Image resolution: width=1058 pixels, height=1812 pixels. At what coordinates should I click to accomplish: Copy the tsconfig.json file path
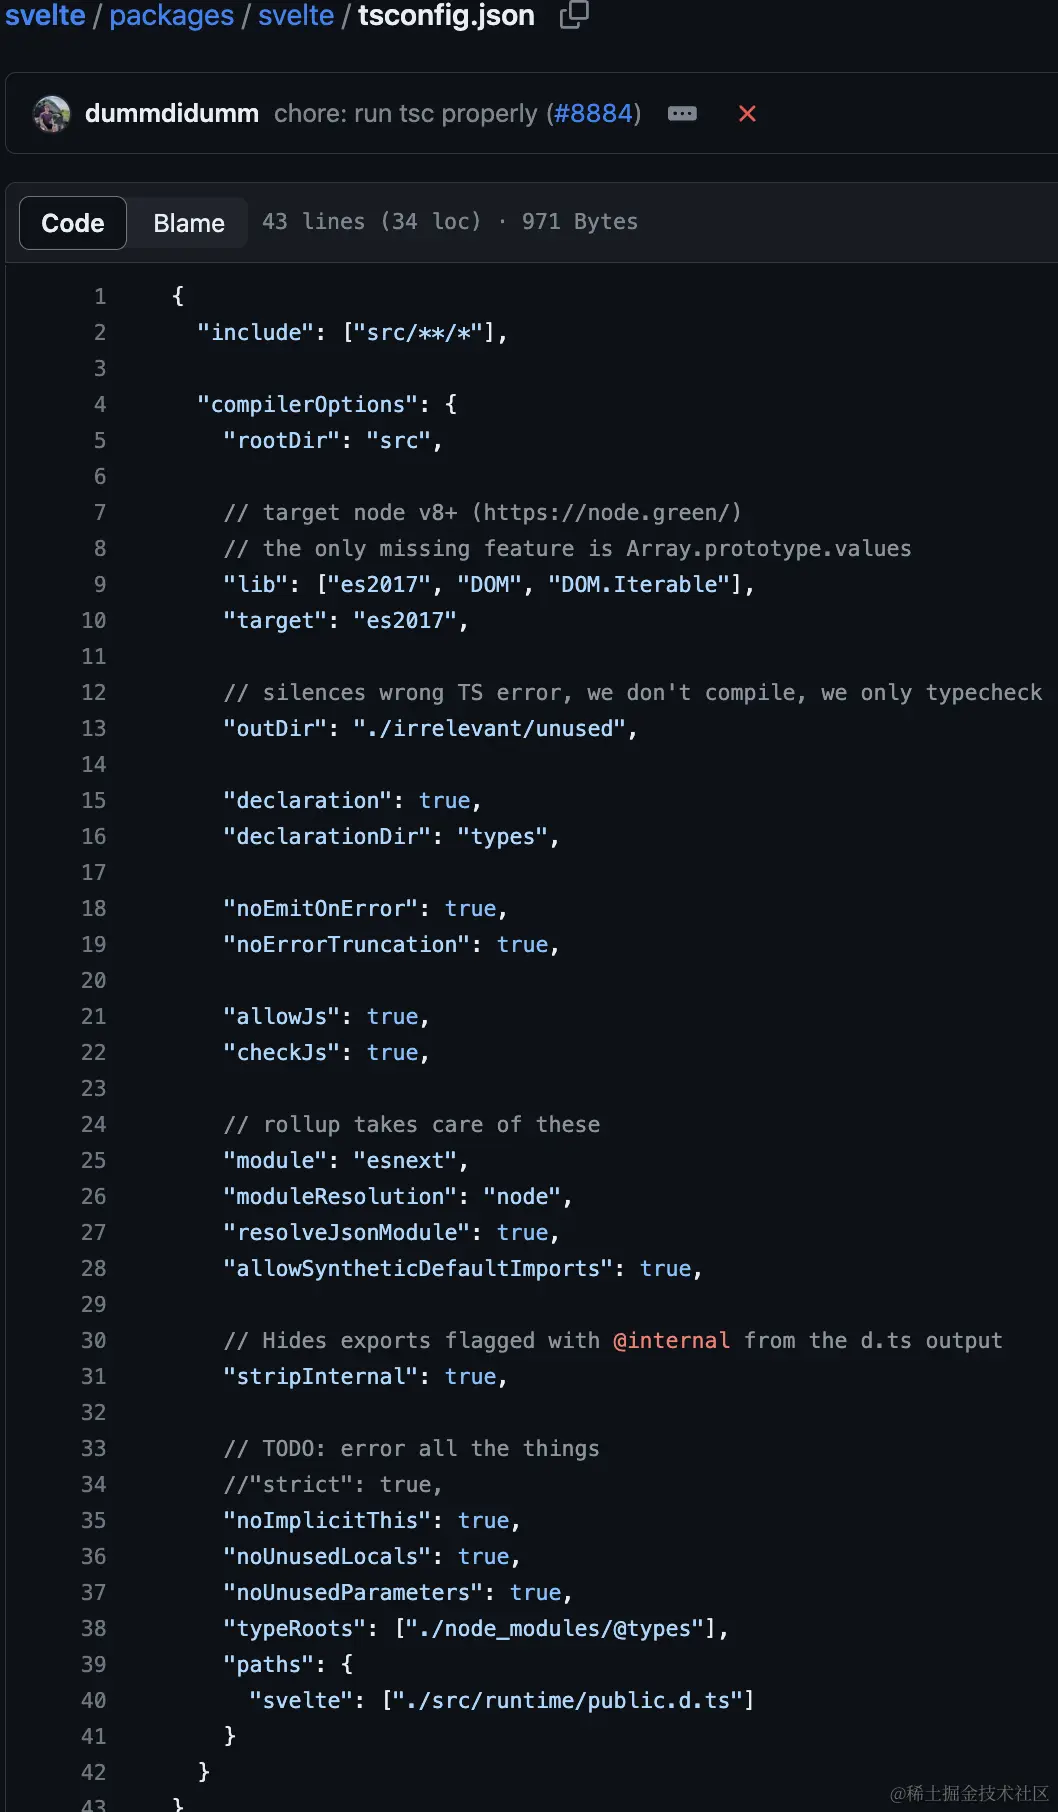[572, 16]
